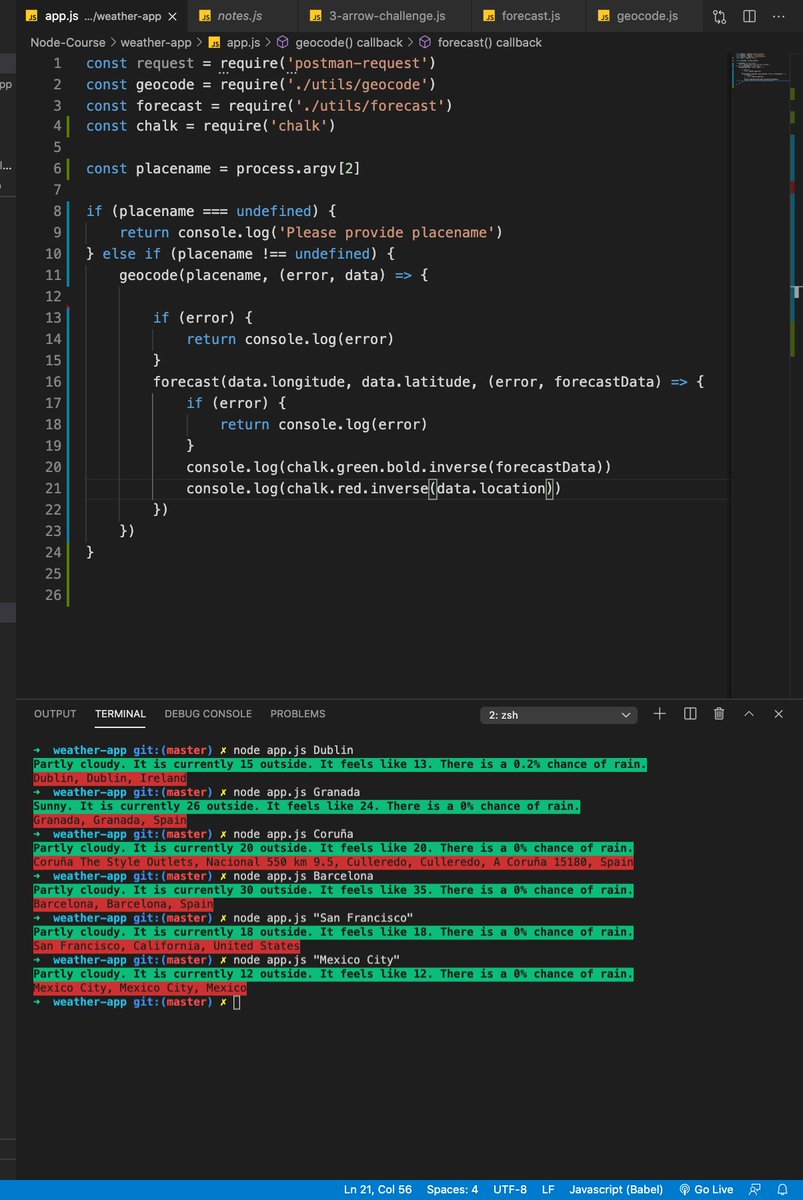Click the Coruña The Style Outlets output line

point(333,862)
